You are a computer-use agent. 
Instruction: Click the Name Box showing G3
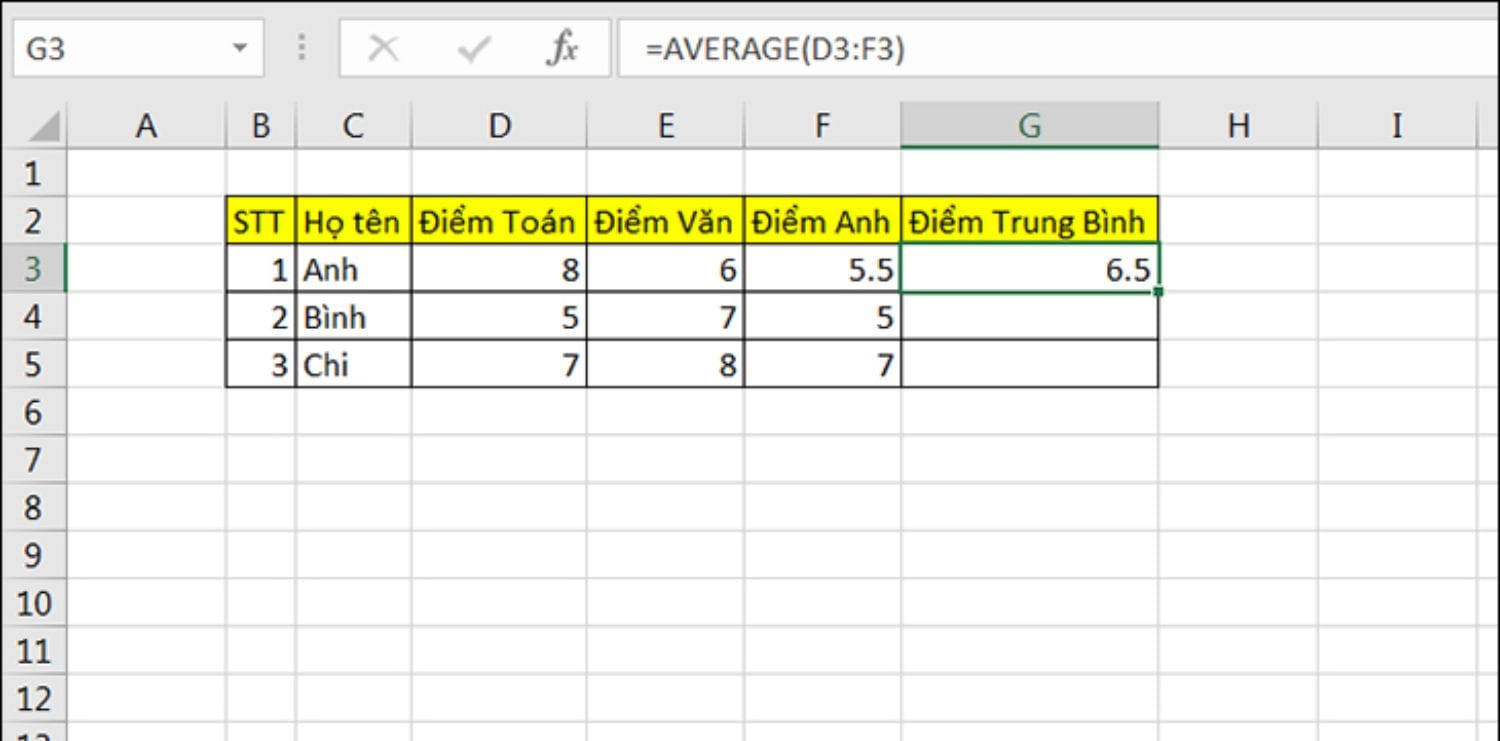point(138,48)
